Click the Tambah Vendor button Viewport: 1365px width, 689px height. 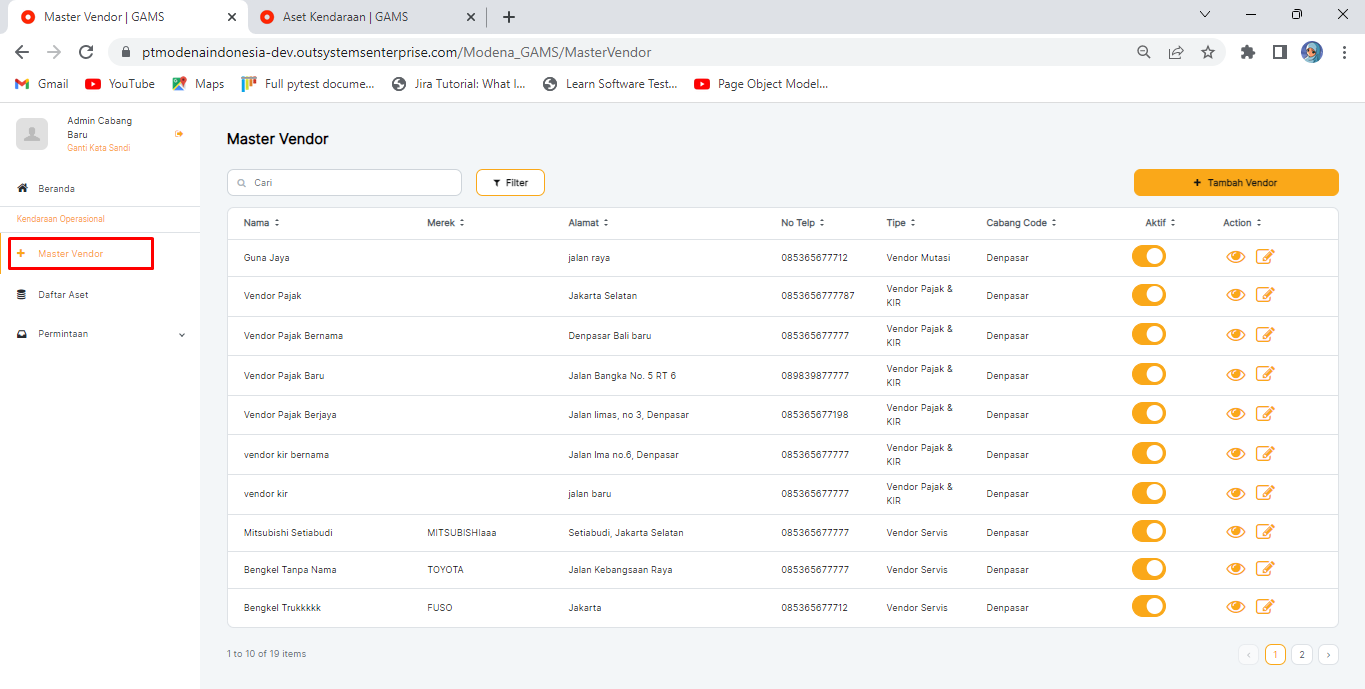(1235, 183)
